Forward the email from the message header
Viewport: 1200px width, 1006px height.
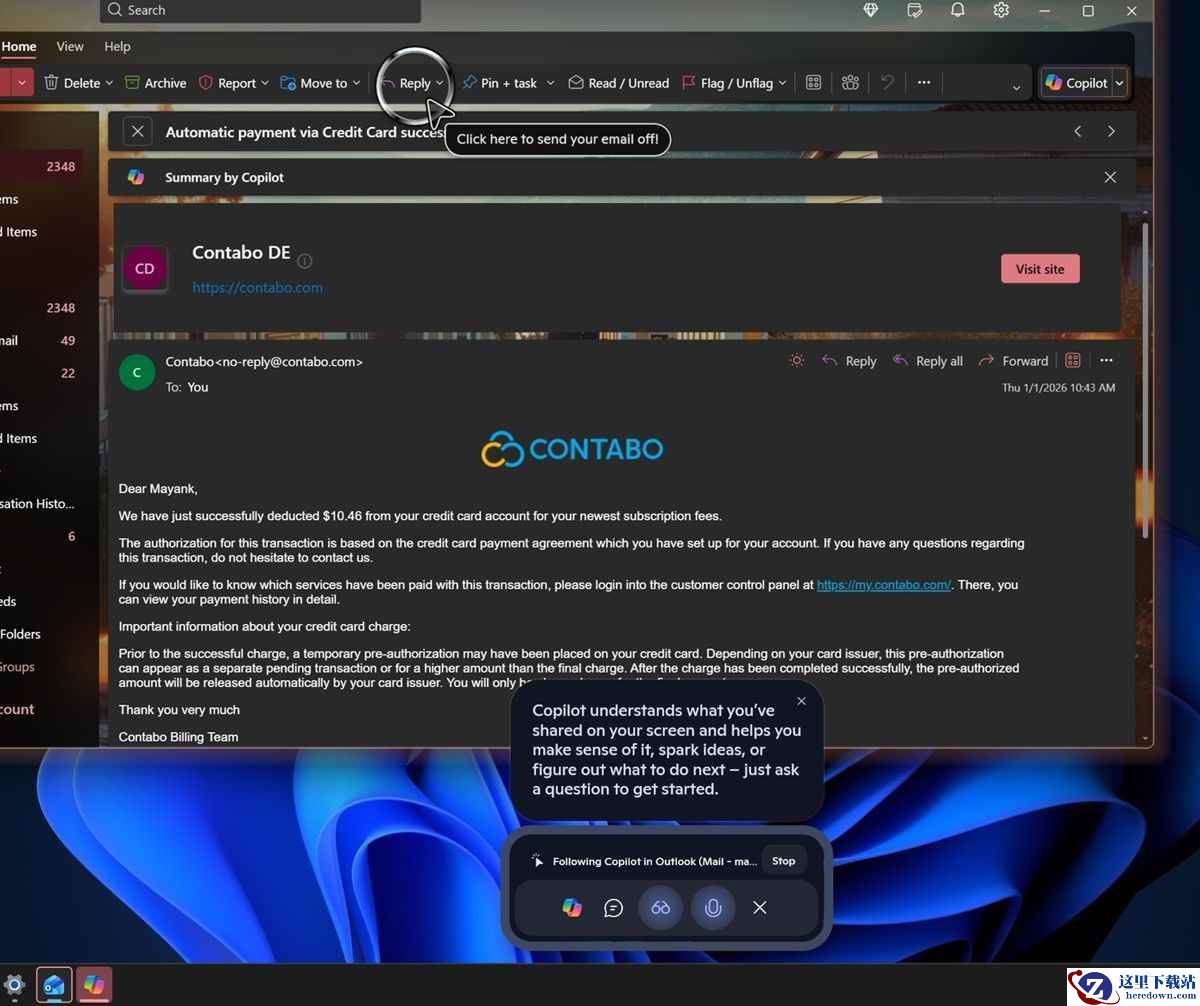tap(1013, 361)
